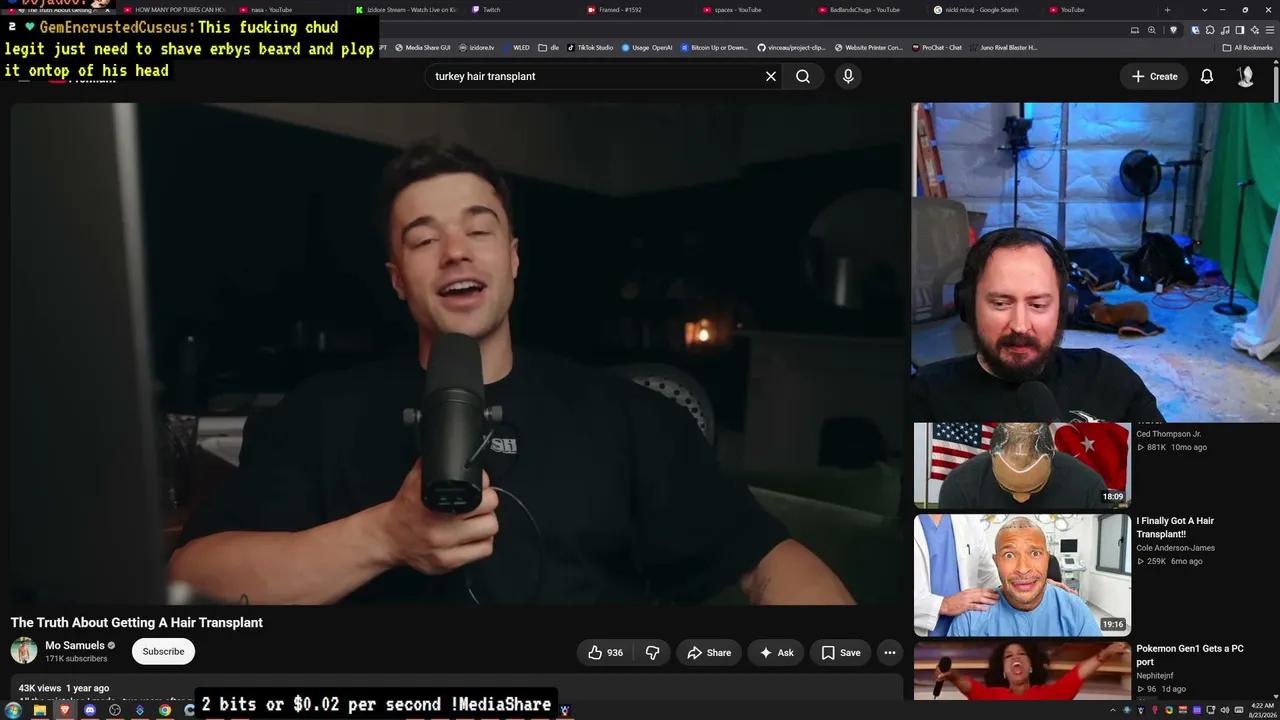The width and height of the screenshot is (1280, 720).
Task: Open the Windows Start button
Action: (x=13, y=710)
